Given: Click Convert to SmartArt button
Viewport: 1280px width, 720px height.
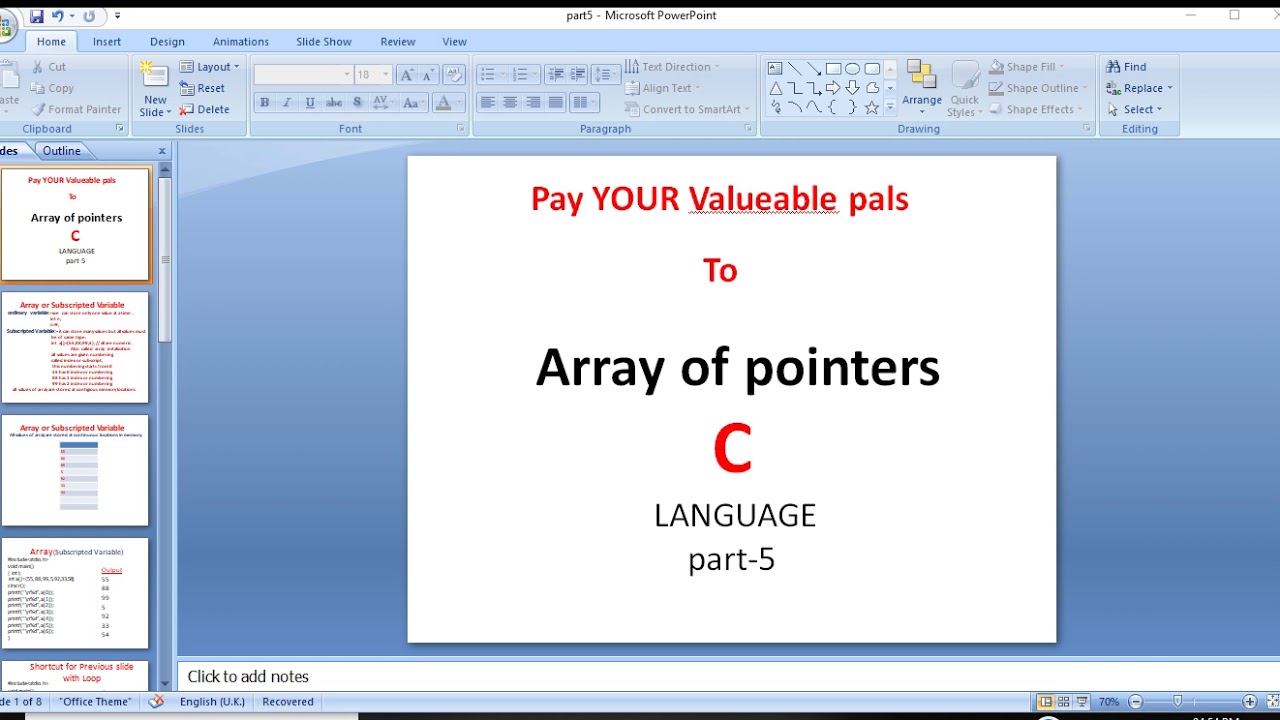Looking at the screenshot, I should (688, 110).
